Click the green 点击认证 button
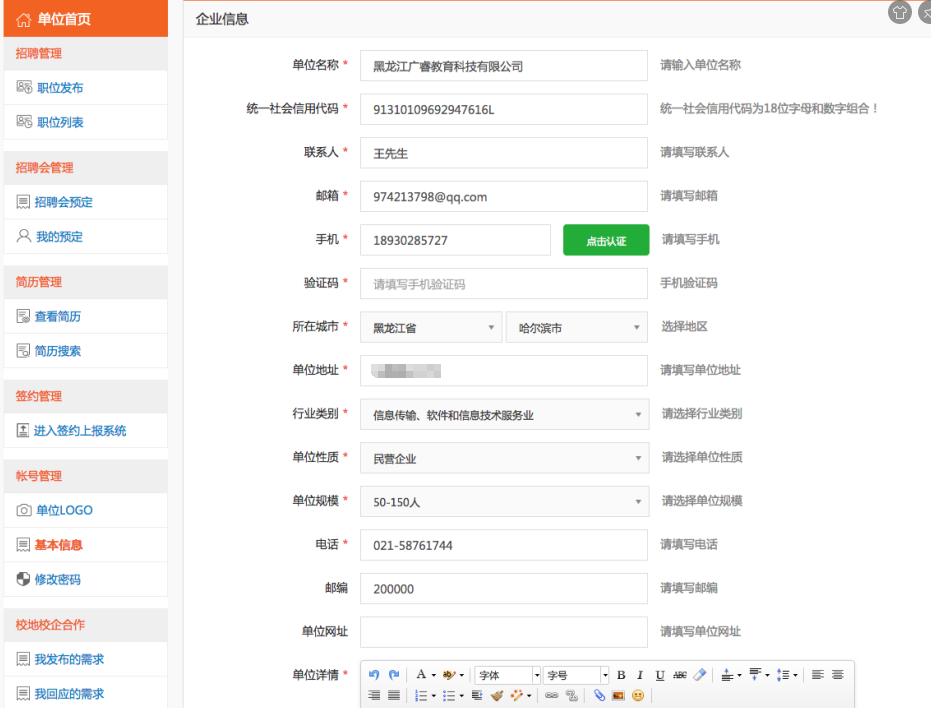Screen dimensions: 931x708 606,240
